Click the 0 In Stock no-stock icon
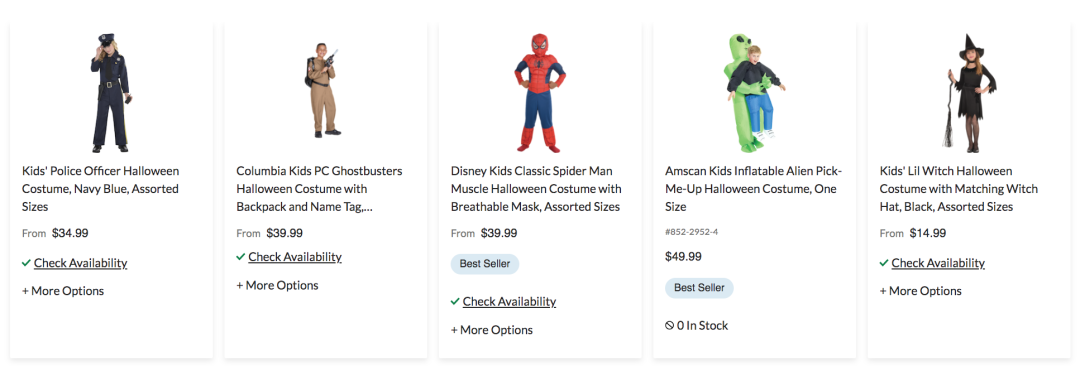The height and width of the screenshot is (366, 1080). [x=669, y=325]
